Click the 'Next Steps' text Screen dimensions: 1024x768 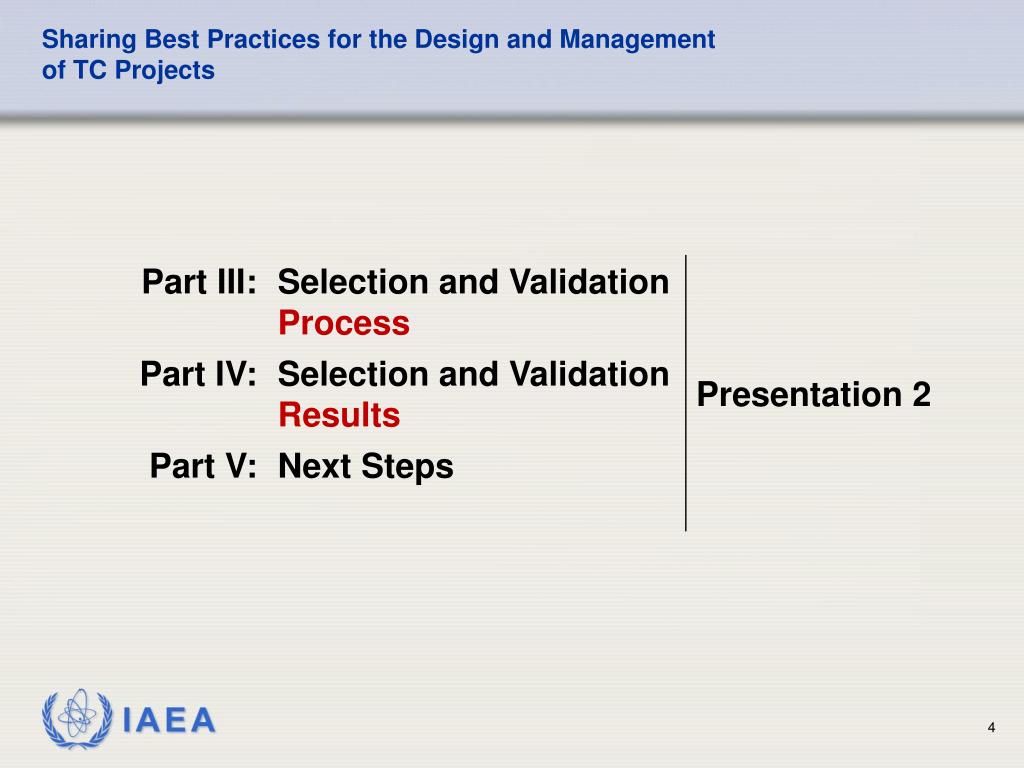(366, 466)
